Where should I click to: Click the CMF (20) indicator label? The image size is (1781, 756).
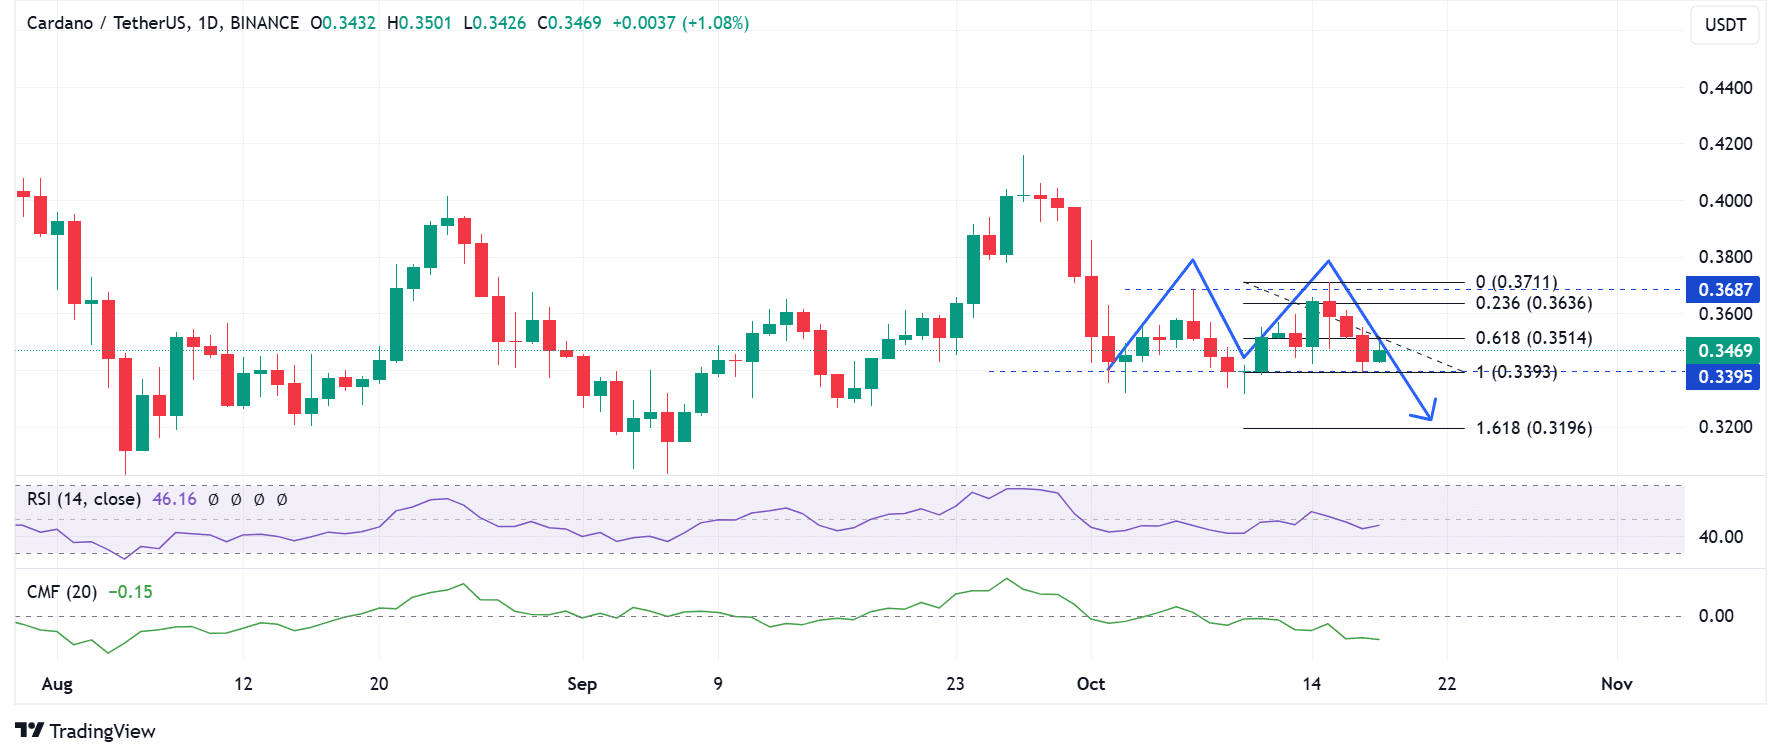click(62, 592)
